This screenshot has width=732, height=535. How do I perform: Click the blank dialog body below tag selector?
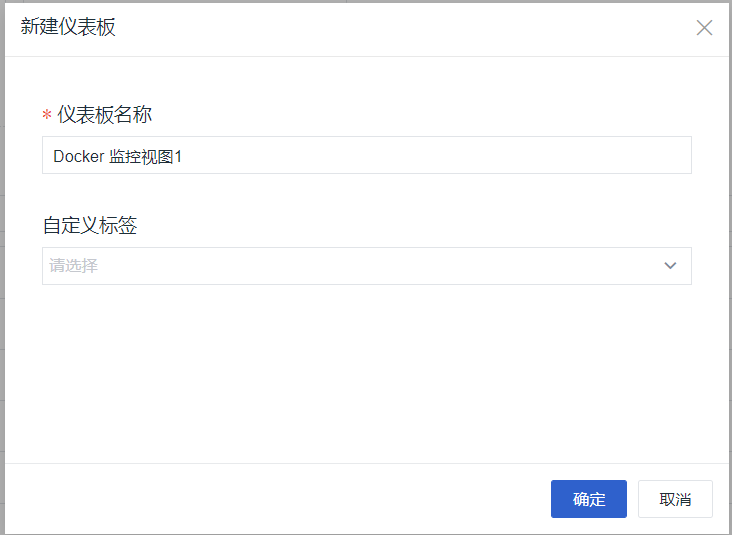[366, 373]
